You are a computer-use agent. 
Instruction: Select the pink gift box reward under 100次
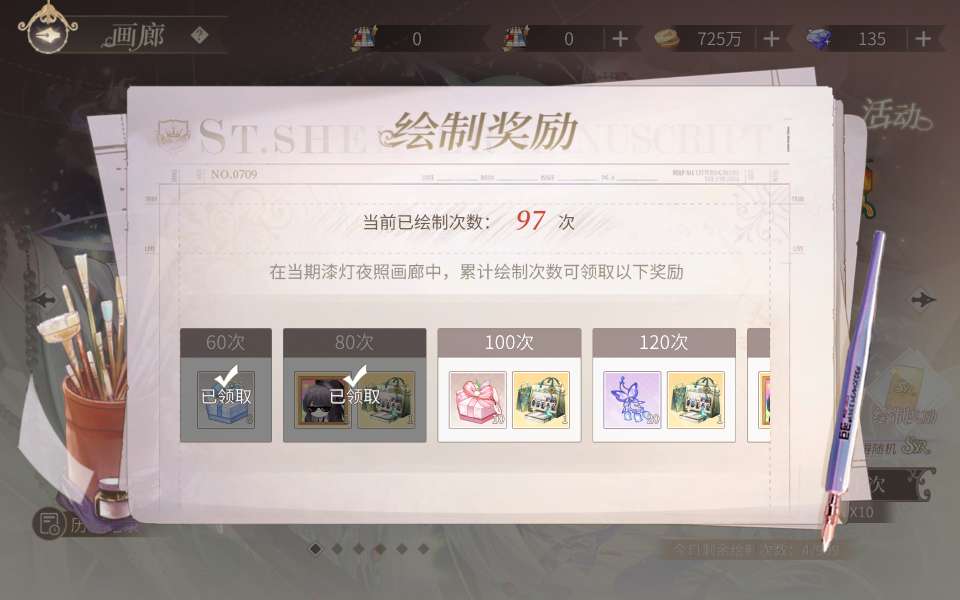tap(478, 400)
